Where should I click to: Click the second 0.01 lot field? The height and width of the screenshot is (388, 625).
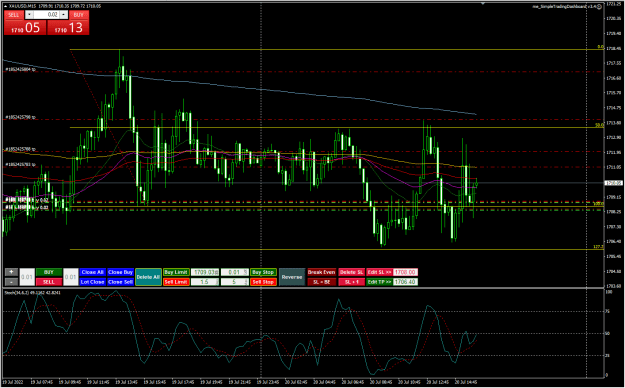(71, 277)
